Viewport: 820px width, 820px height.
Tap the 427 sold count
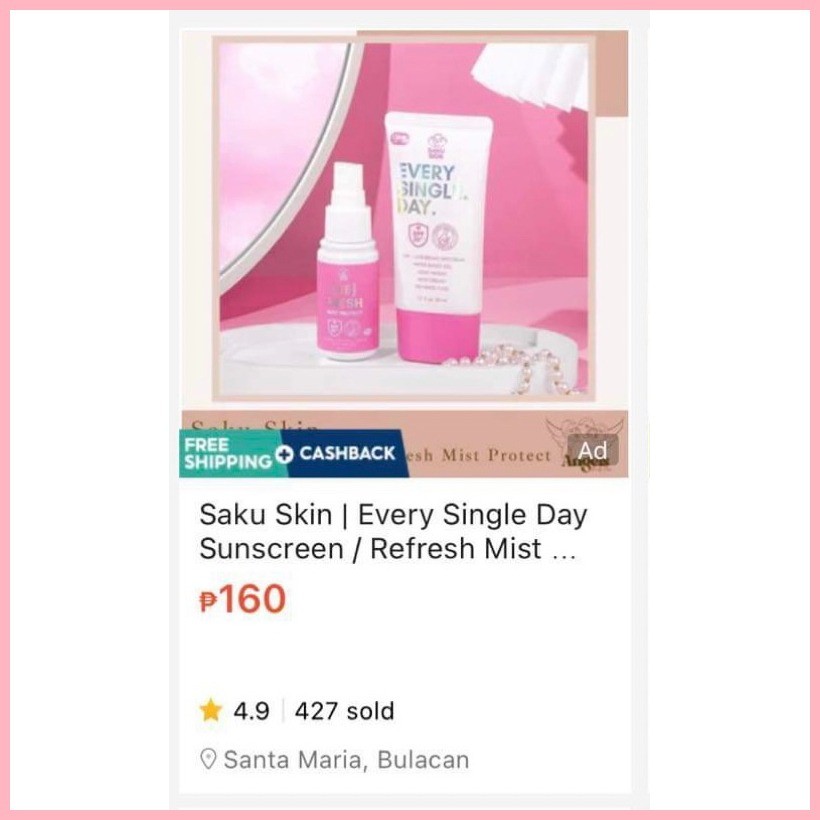[x=344, y=711]
